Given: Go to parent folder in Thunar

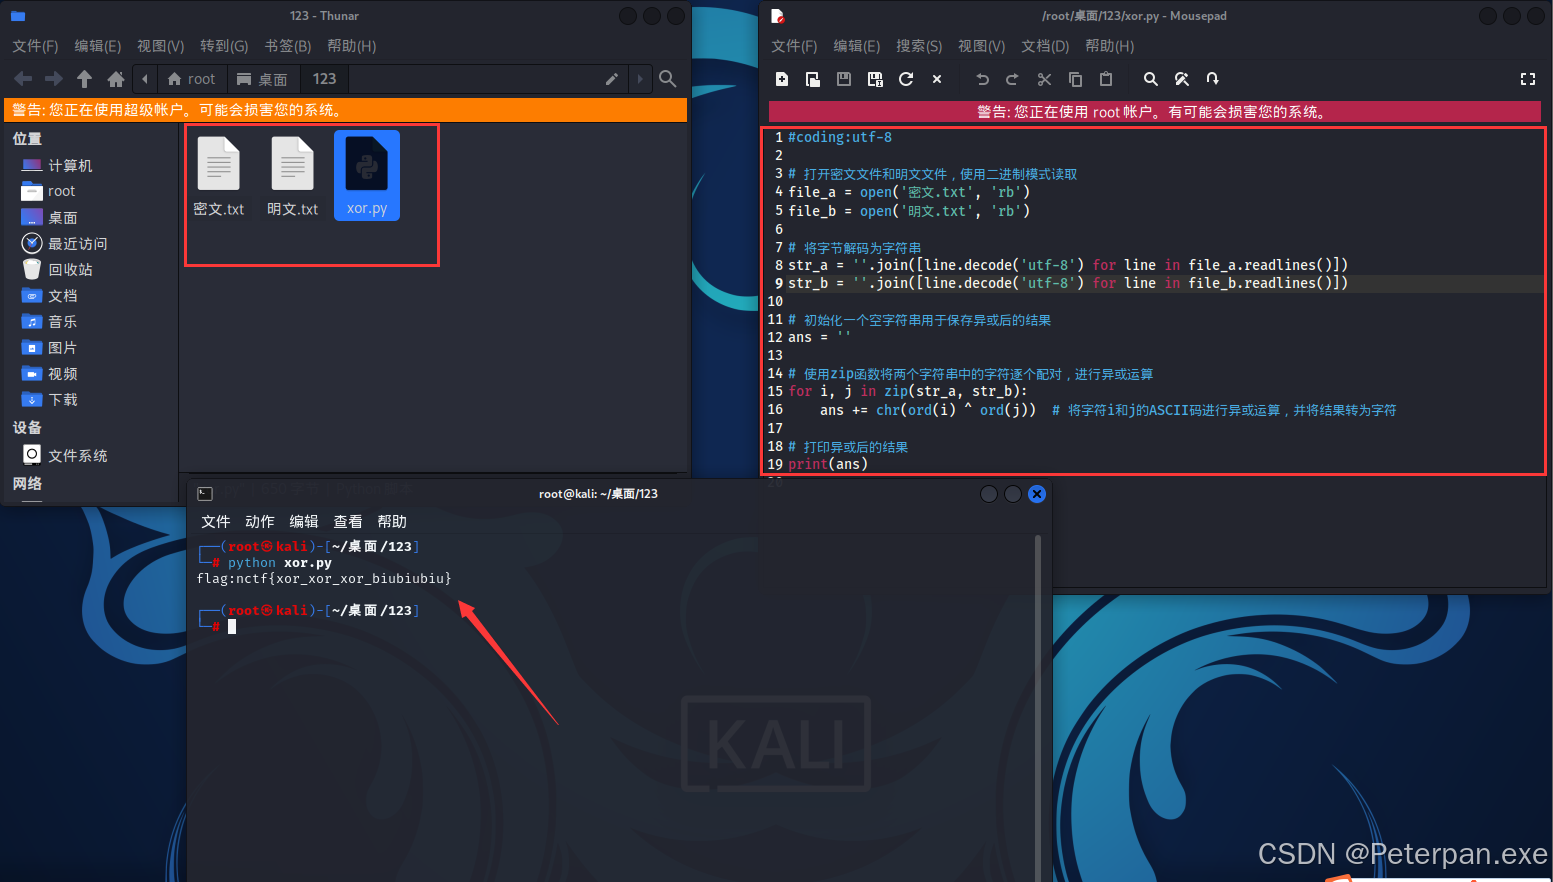Looking at the screenshot, I should coord(85,79).
